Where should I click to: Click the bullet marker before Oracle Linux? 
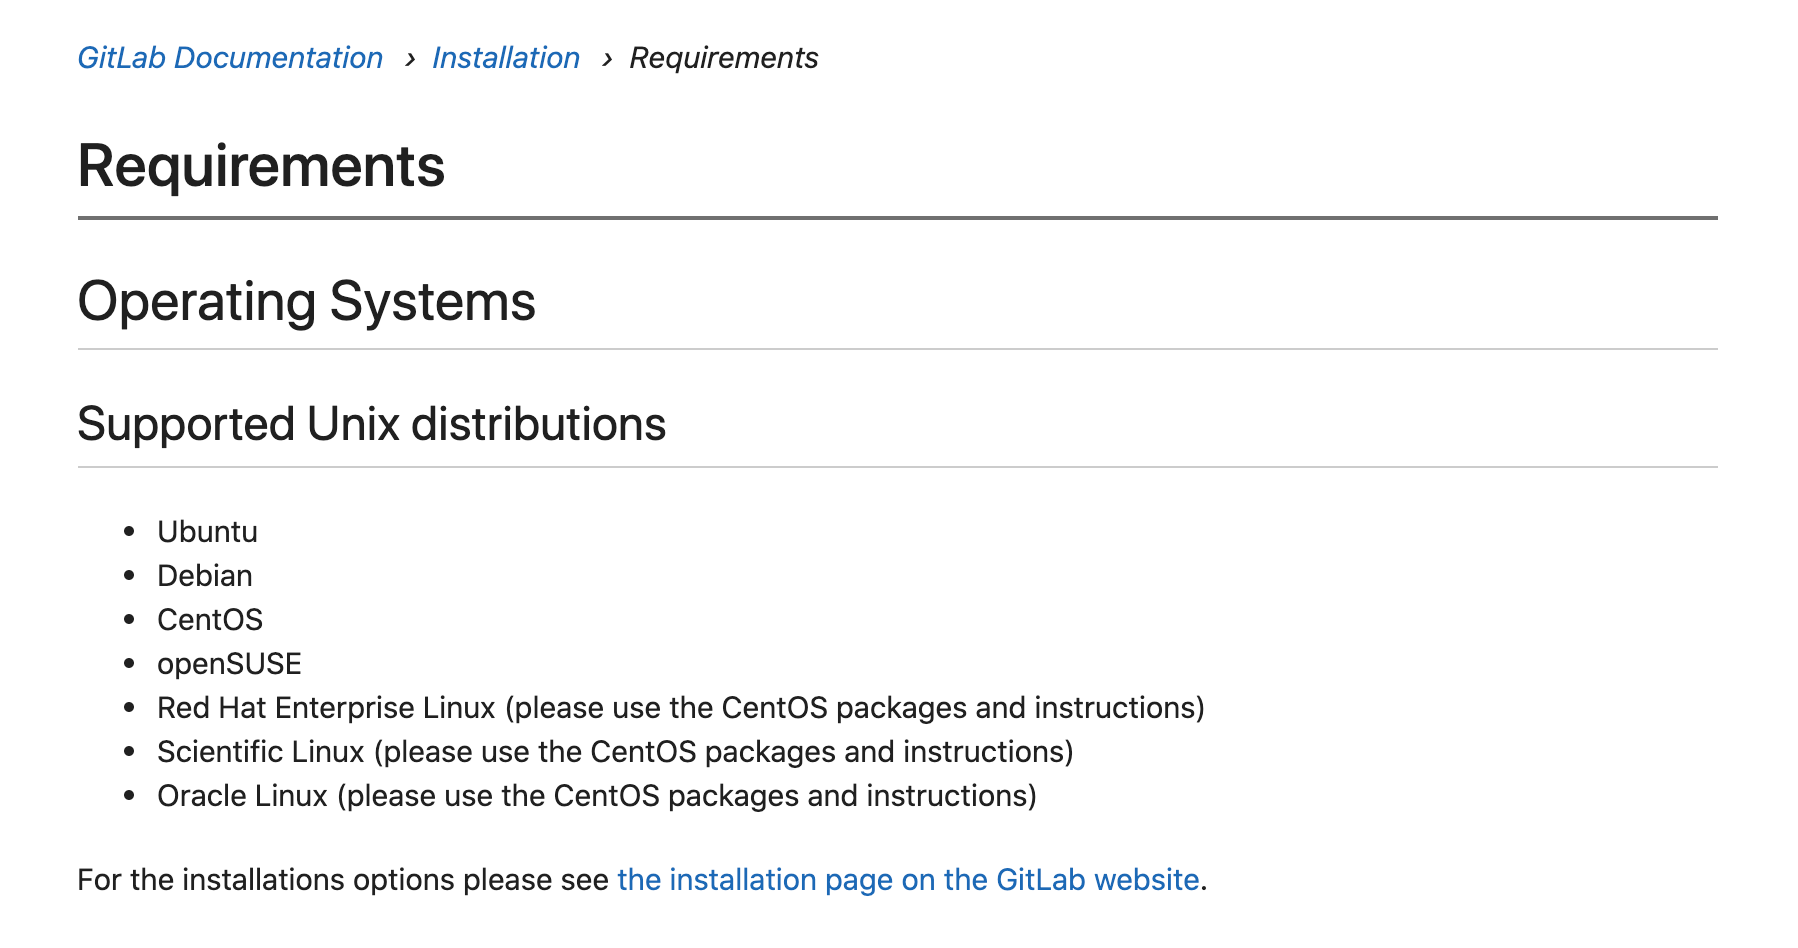[129, 796]
